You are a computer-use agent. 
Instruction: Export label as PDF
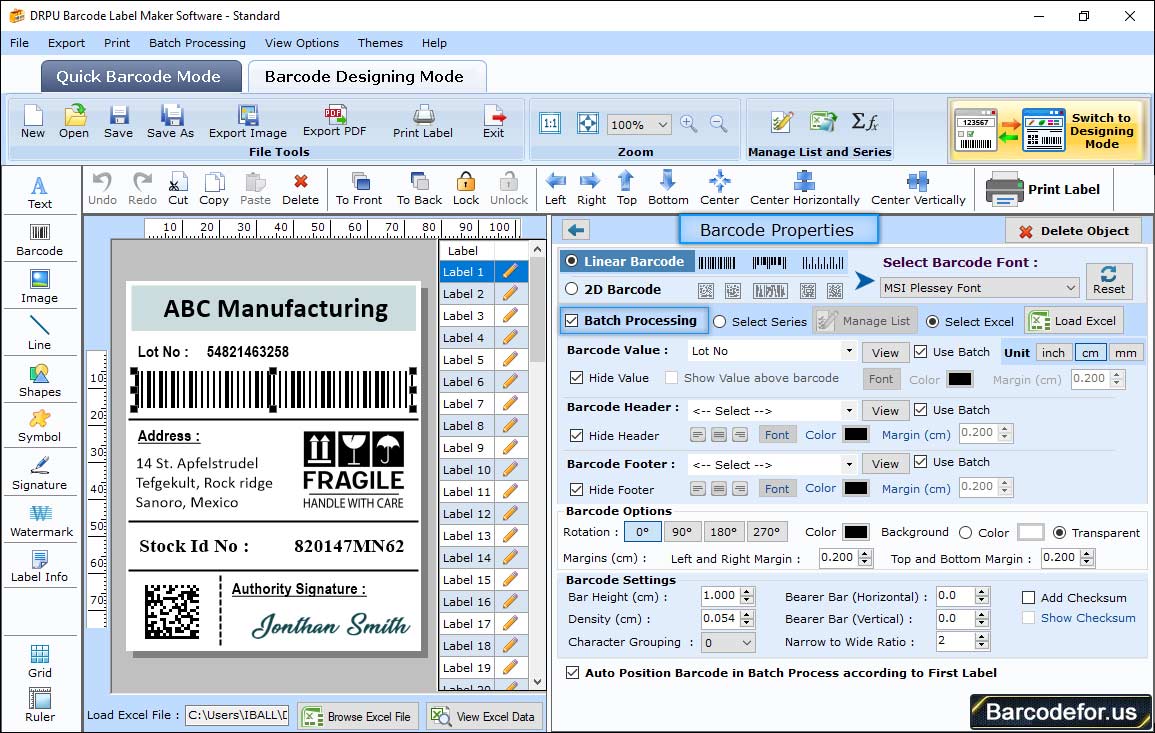tap(334, 122)
